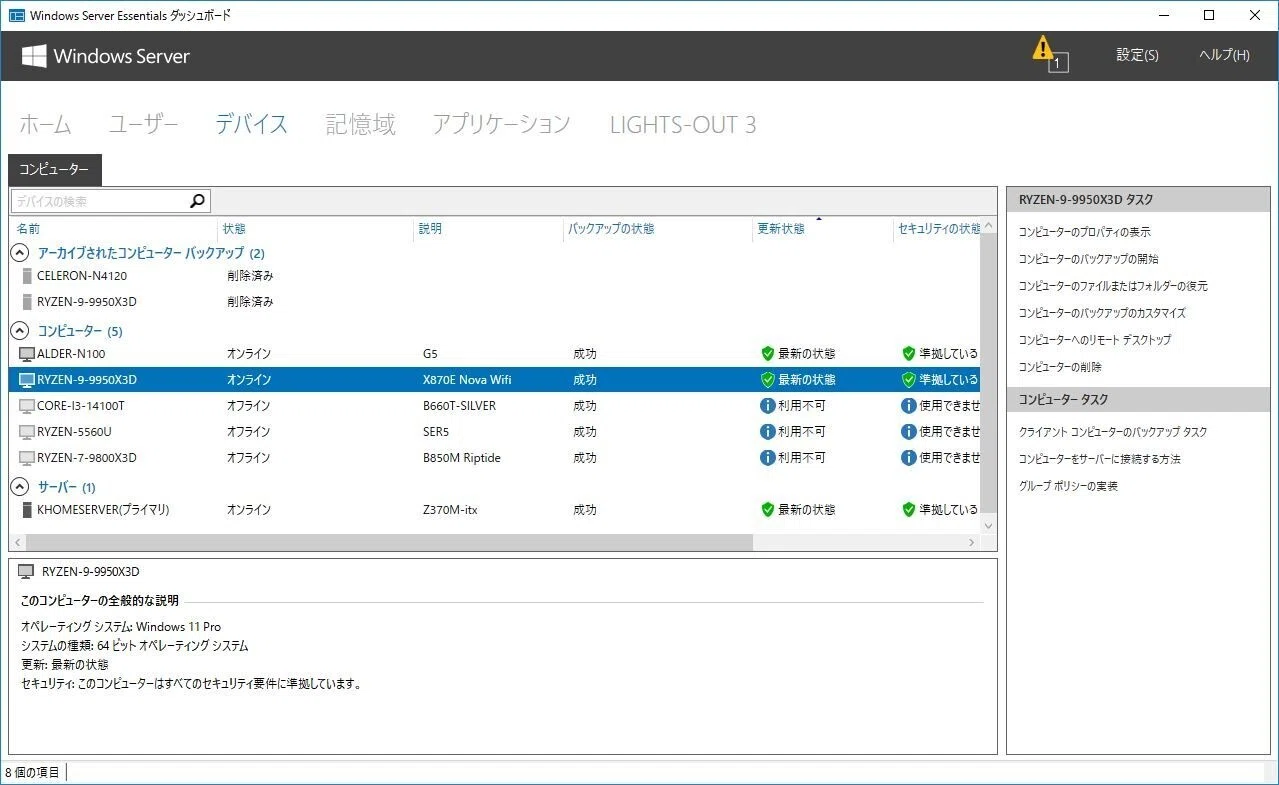Click the green security shield for ALDER-N100

click(x=909, y=354)
